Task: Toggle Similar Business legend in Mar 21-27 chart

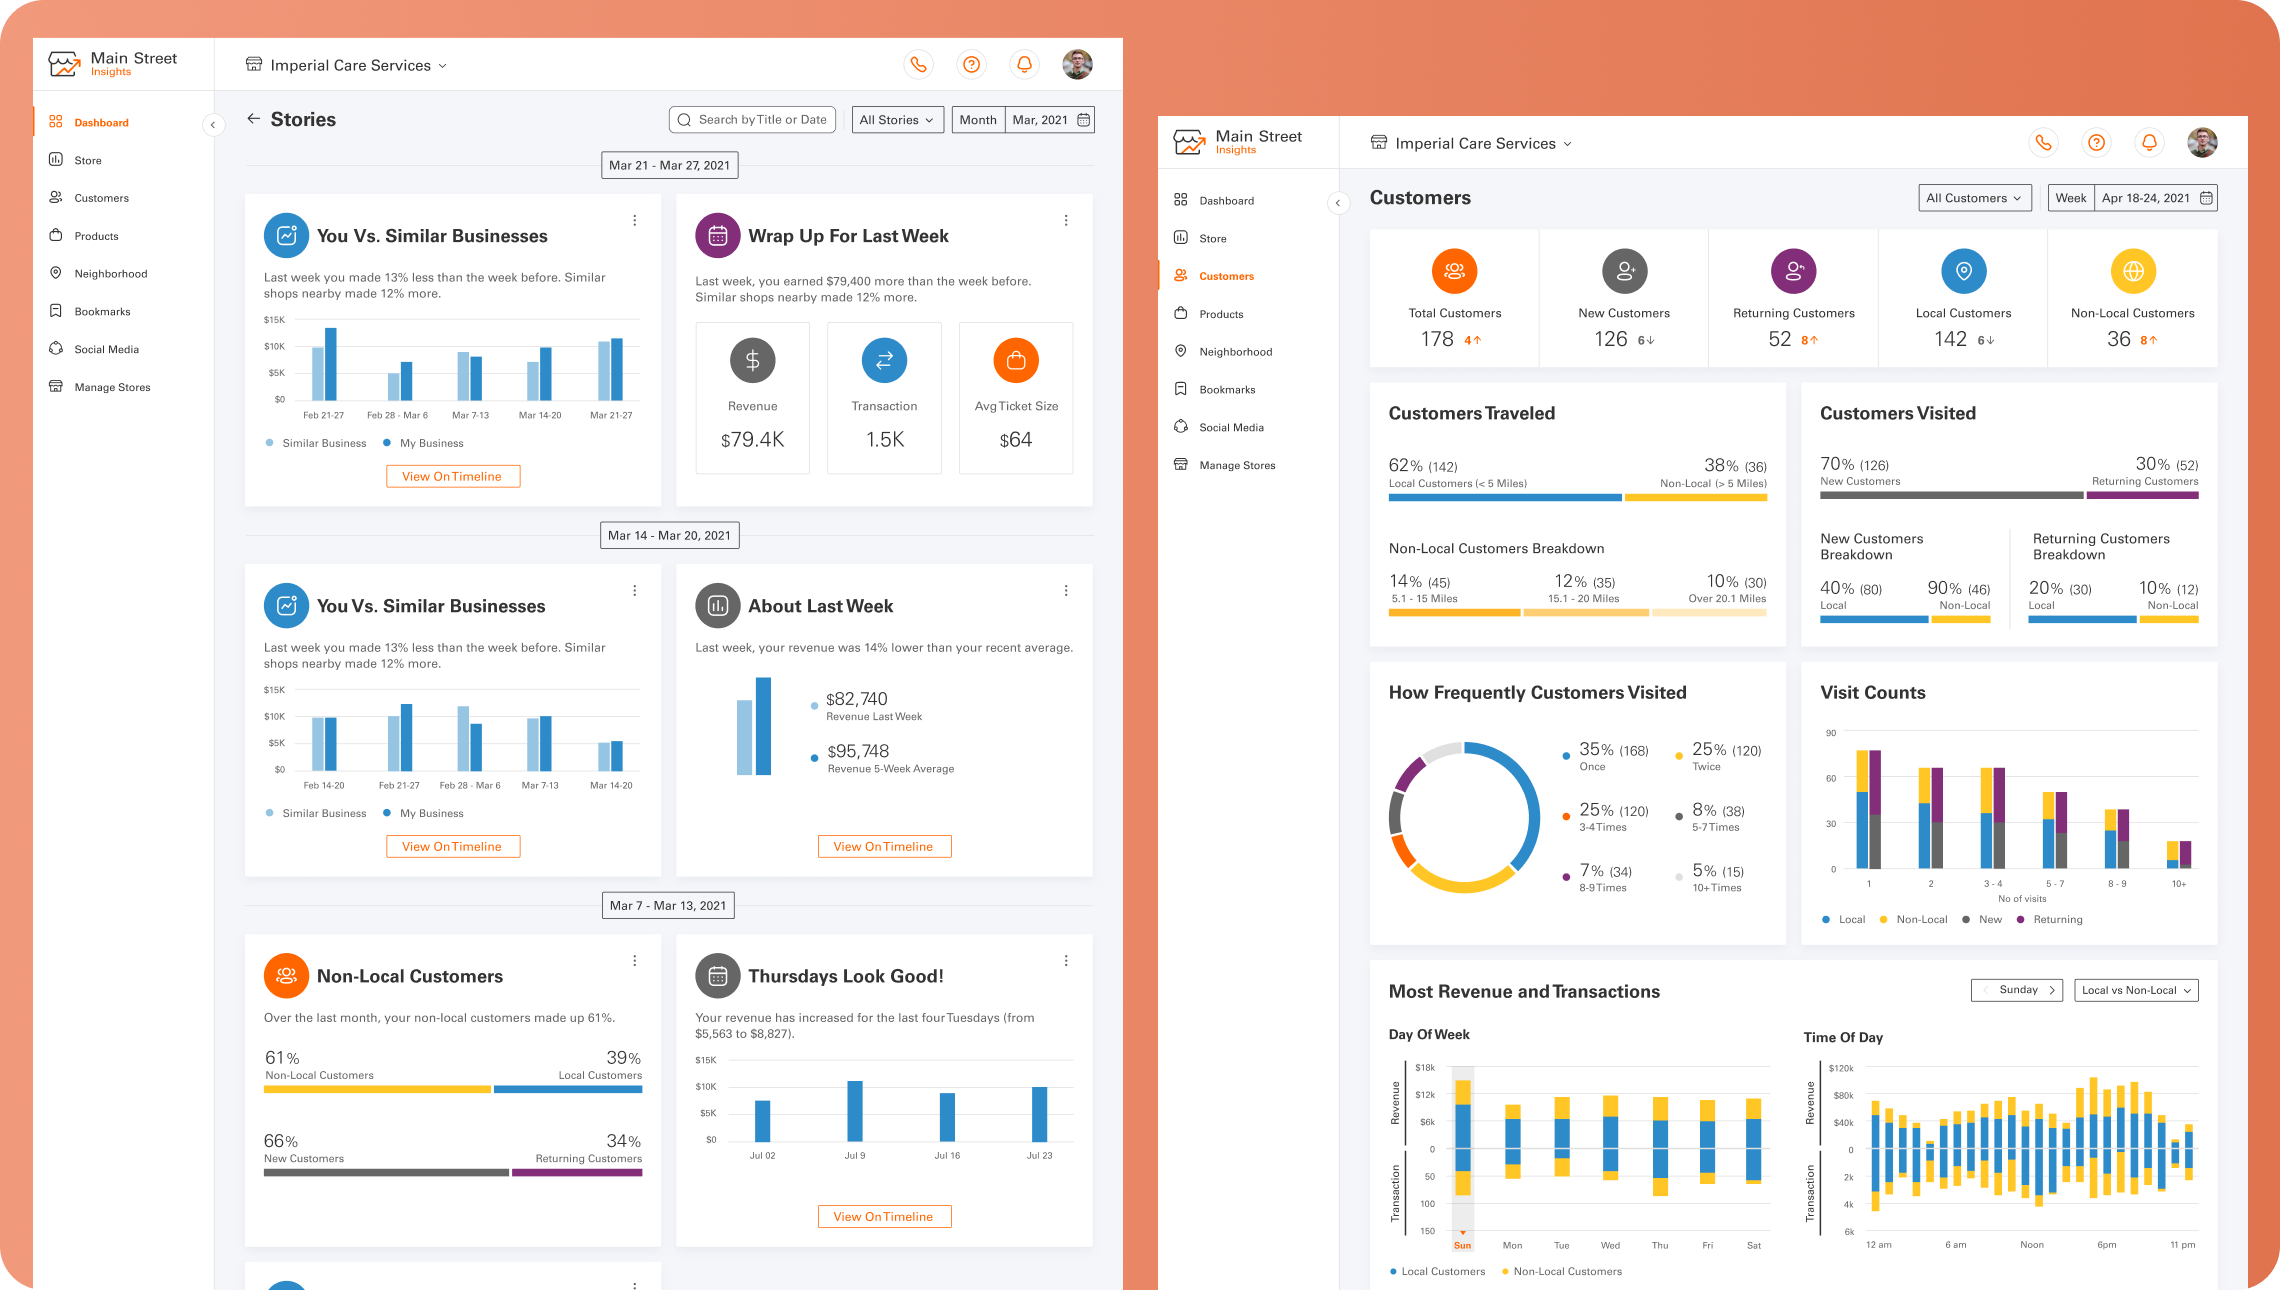Action: 316,443
